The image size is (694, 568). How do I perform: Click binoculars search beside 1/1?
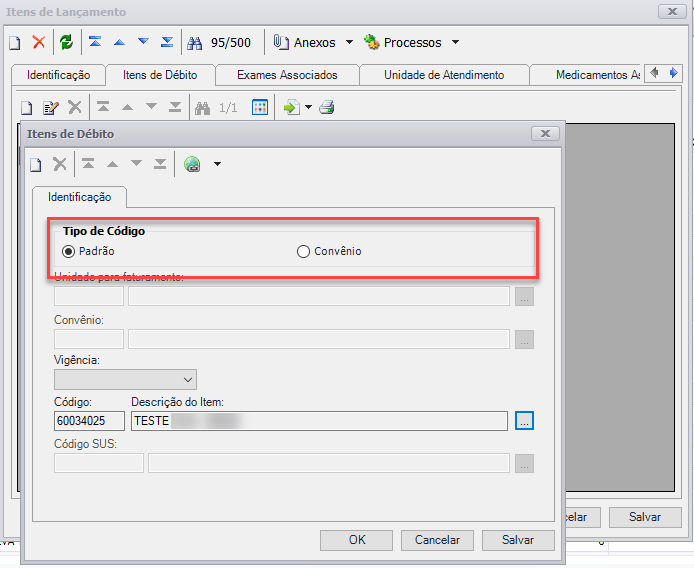(x=203, y=108)
